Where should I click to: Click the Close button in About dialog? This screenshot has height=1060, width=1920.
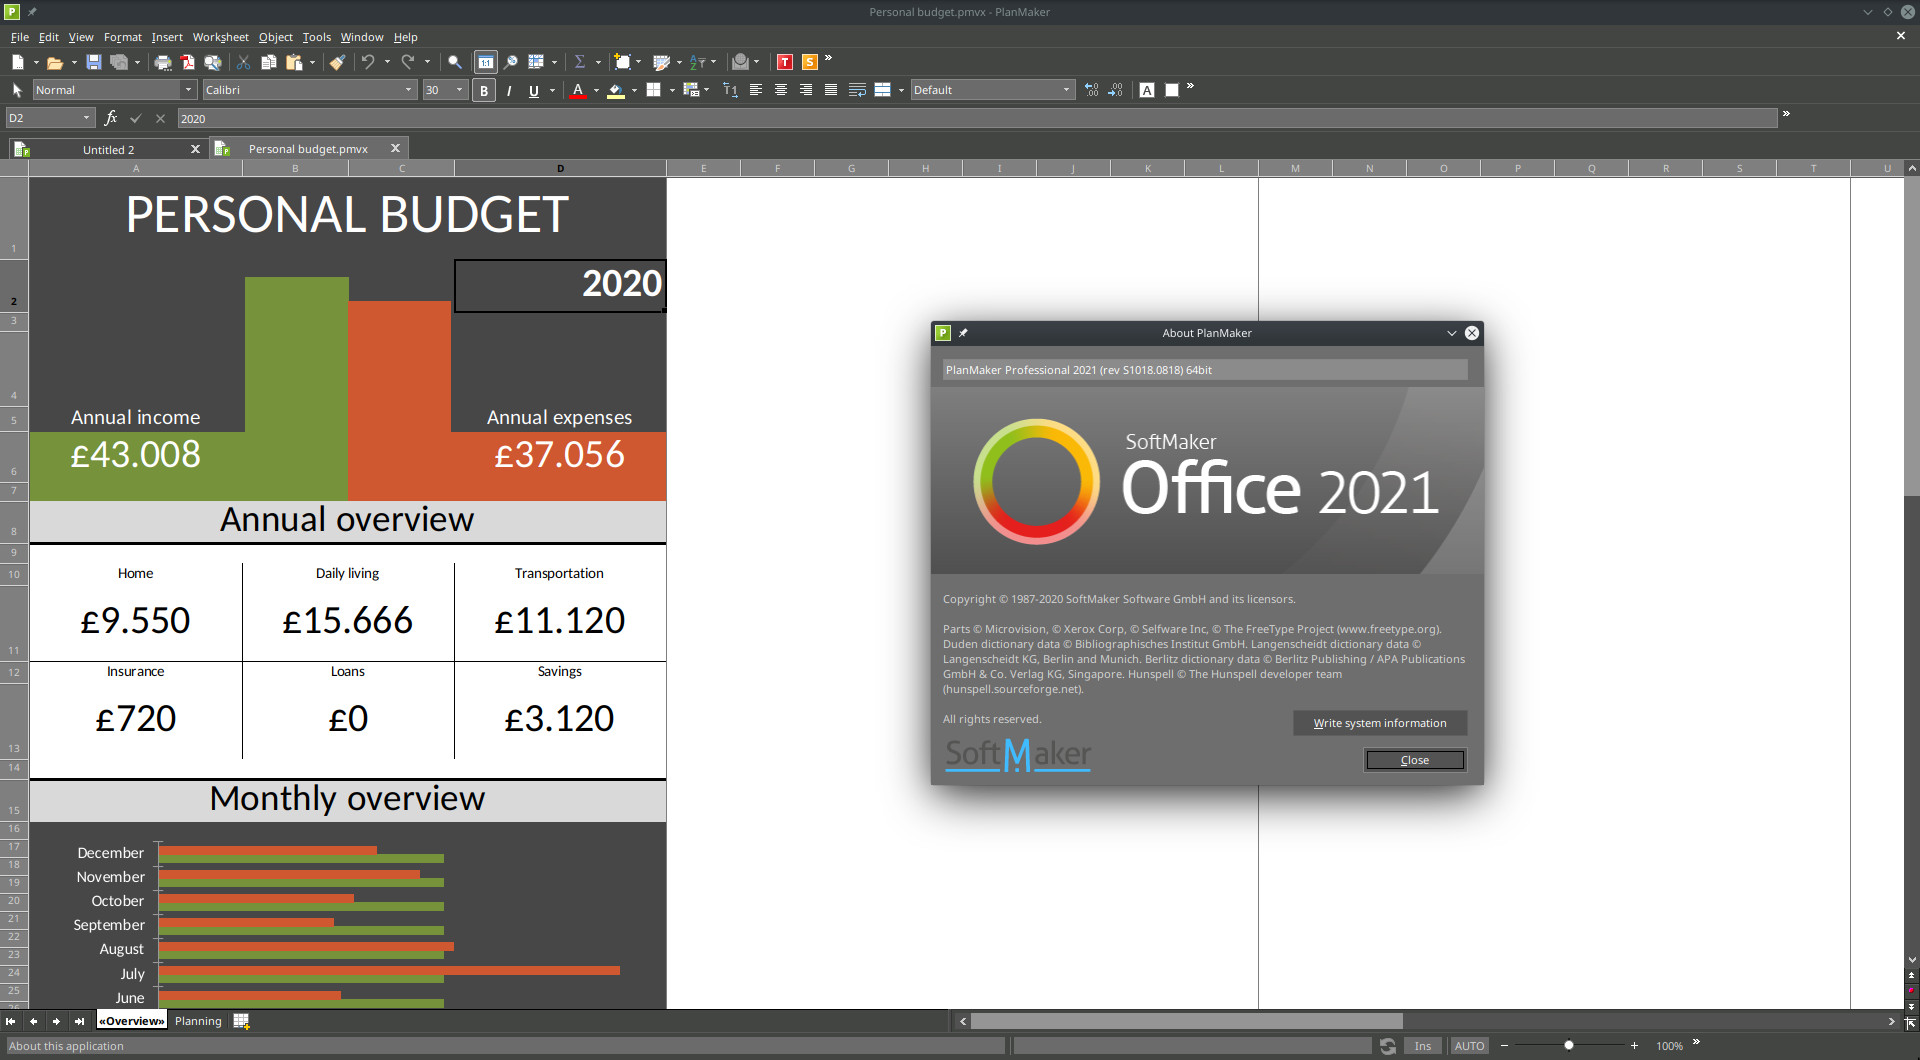(x=1414, y=760)
